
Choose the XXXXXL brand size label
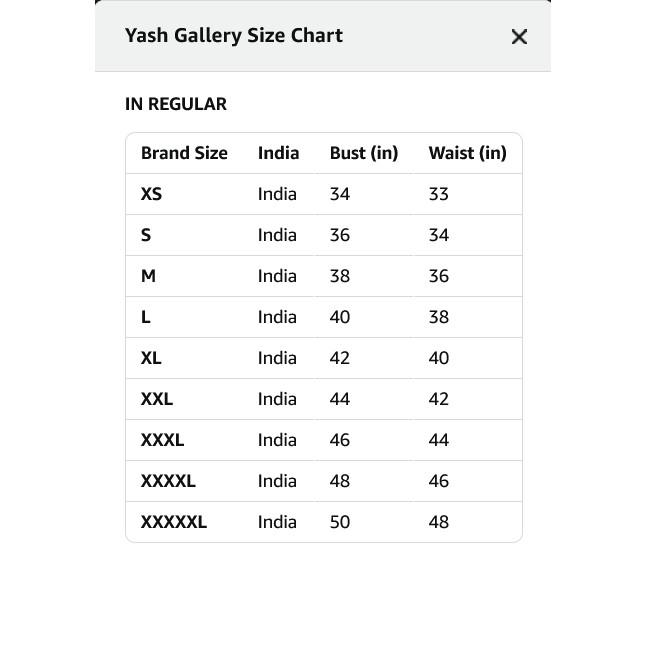pos(174,522)
